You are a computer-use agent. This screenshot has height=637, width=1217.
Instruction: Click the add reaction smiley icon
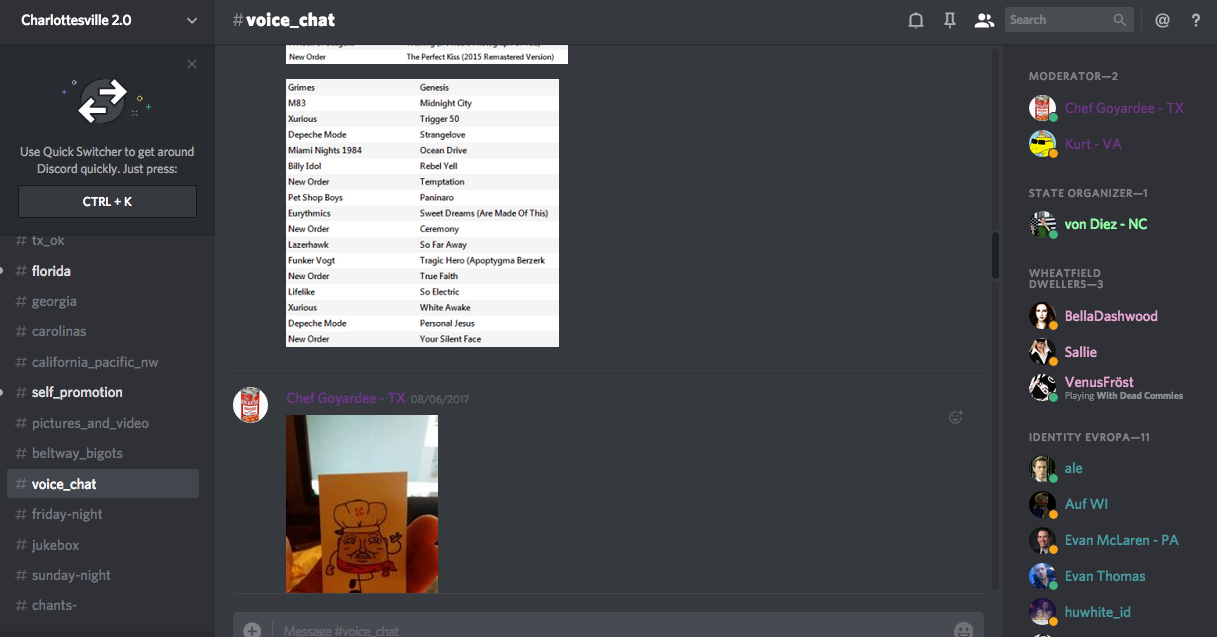tap(955, 417)
